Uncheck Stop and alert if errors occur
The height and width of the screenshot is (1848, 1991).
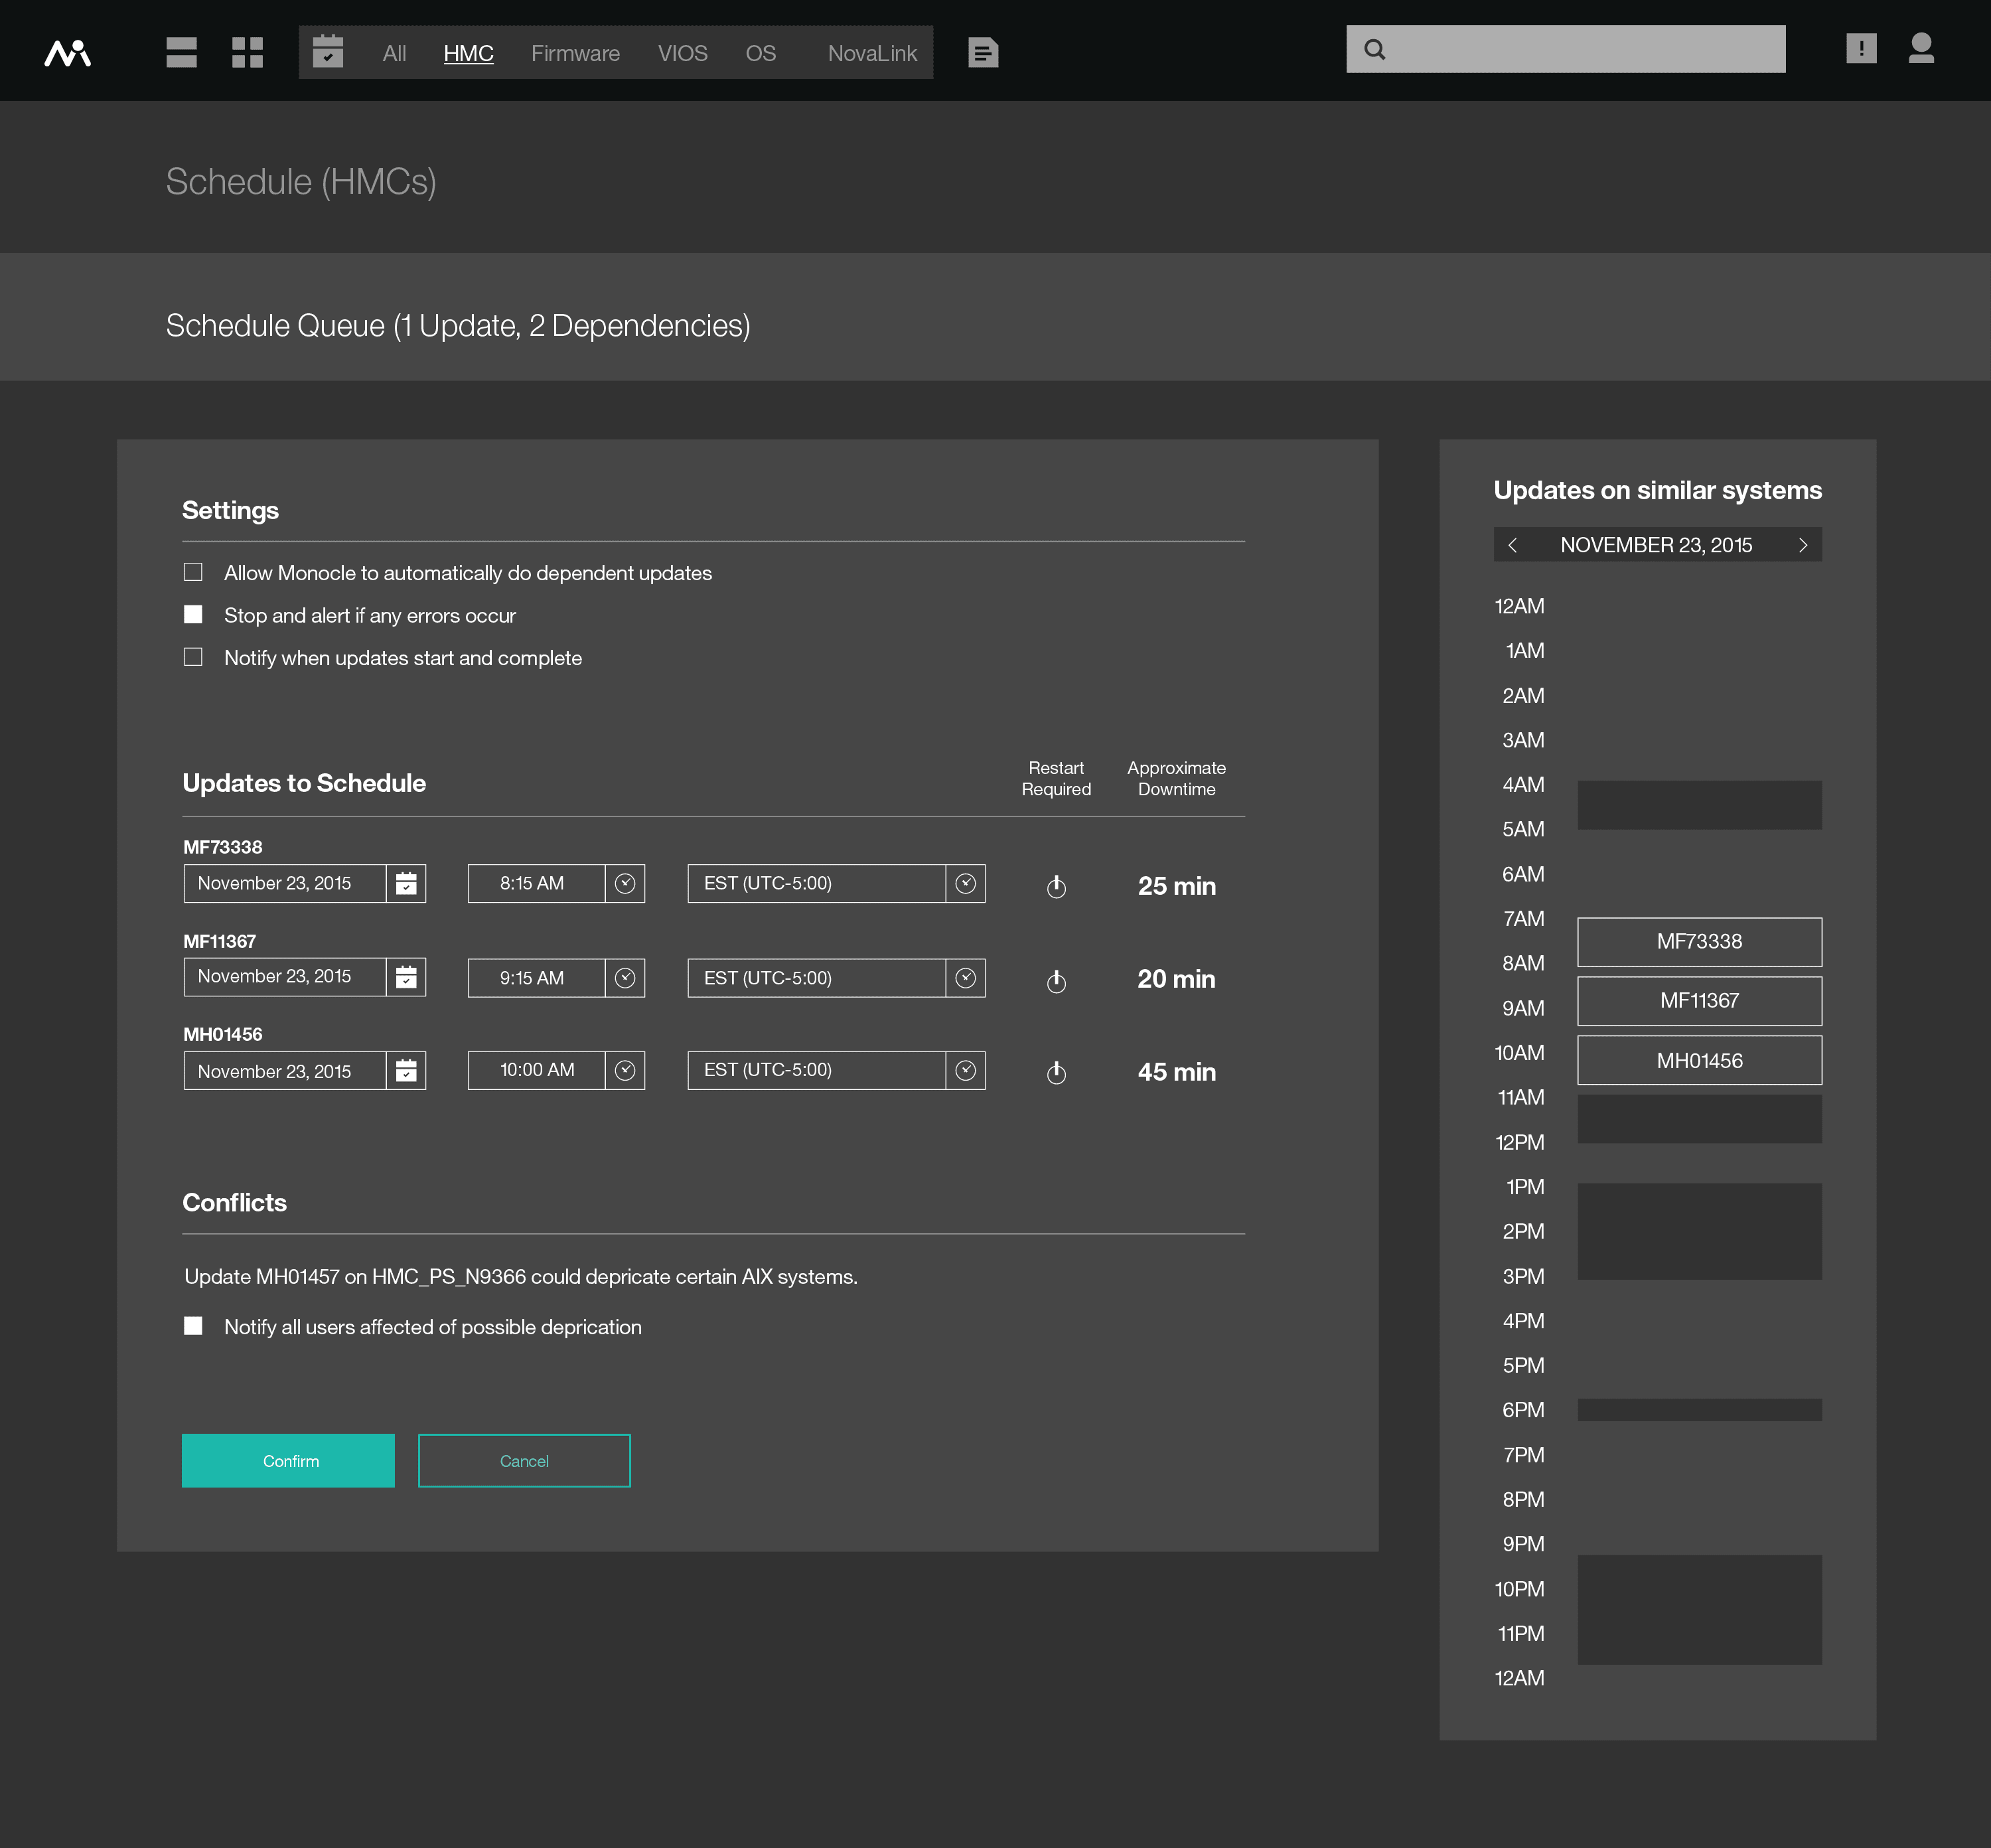coord(193,615)
